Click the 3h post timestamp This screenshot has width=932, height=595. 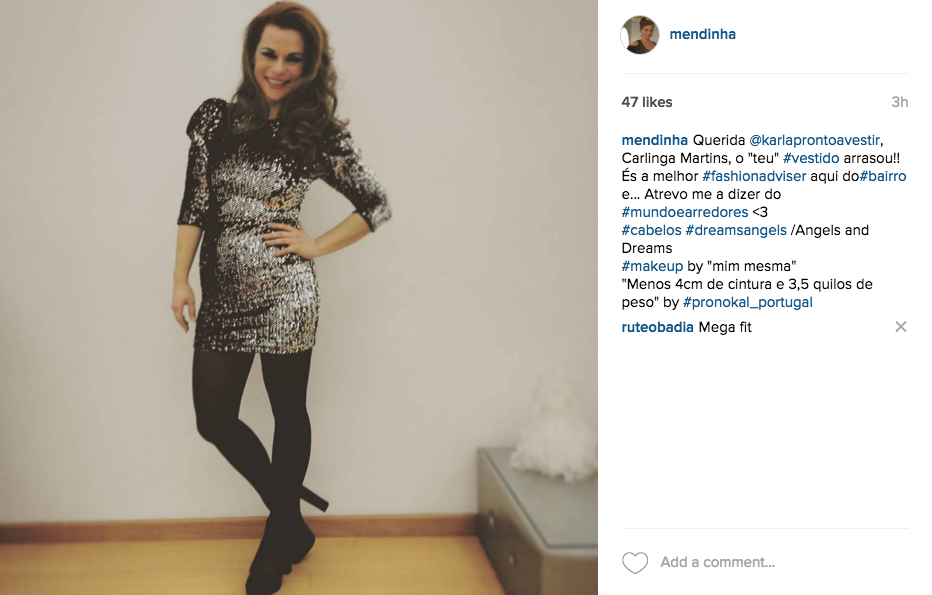click(899, 102)
